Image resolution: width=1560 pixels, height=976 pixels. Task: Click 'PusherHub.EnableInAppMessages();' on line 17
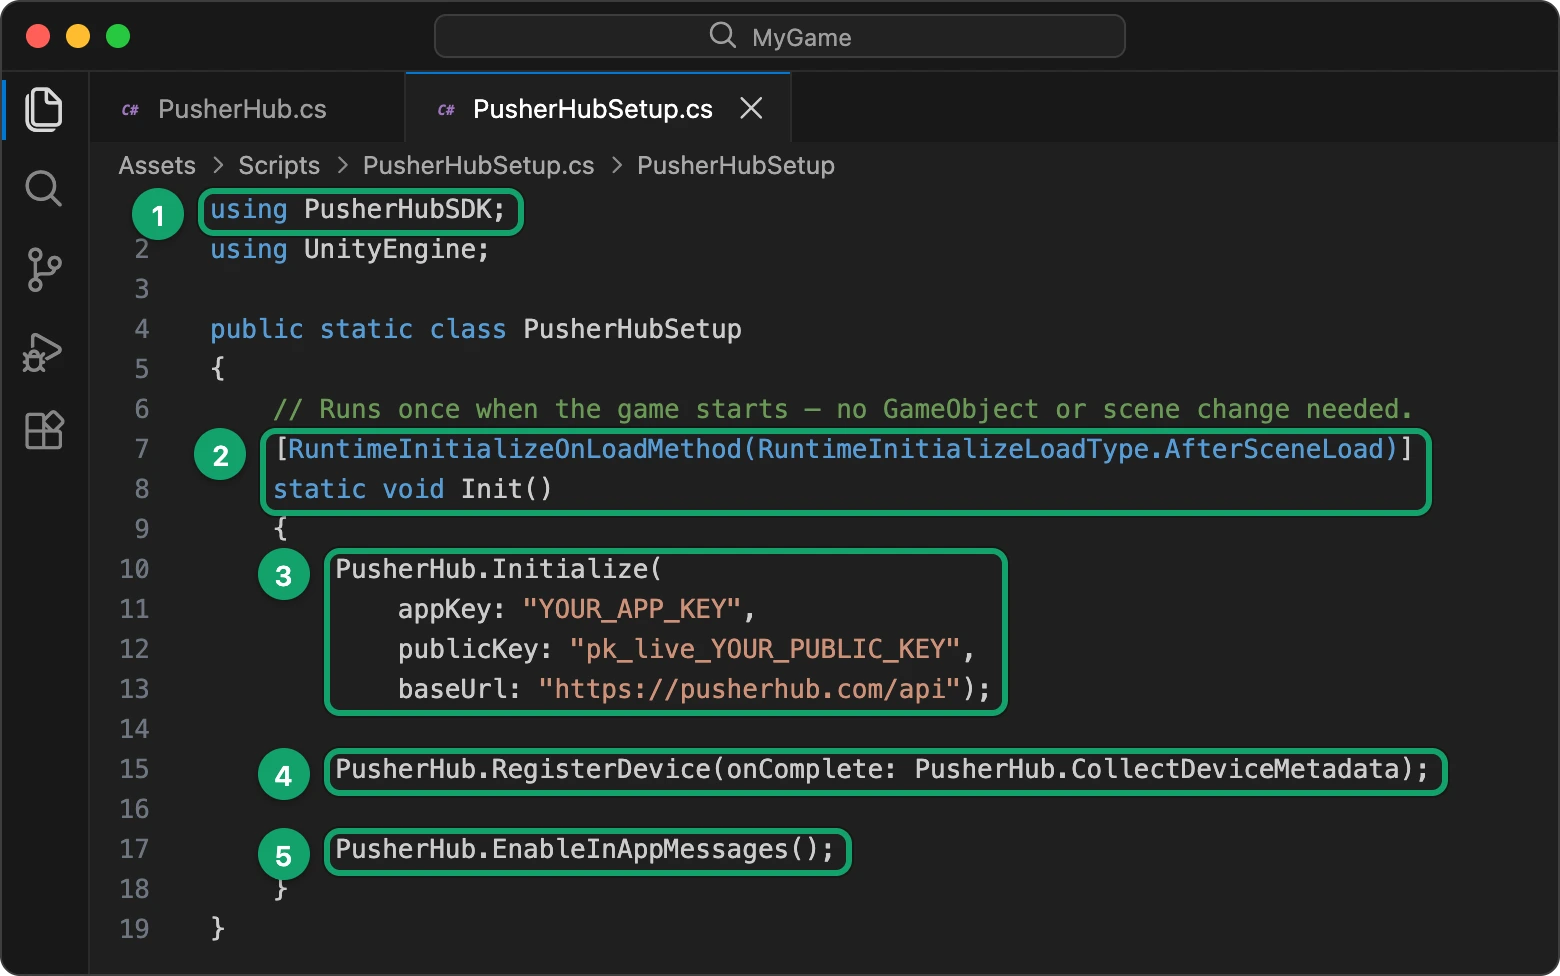click(x=585, y=849)
